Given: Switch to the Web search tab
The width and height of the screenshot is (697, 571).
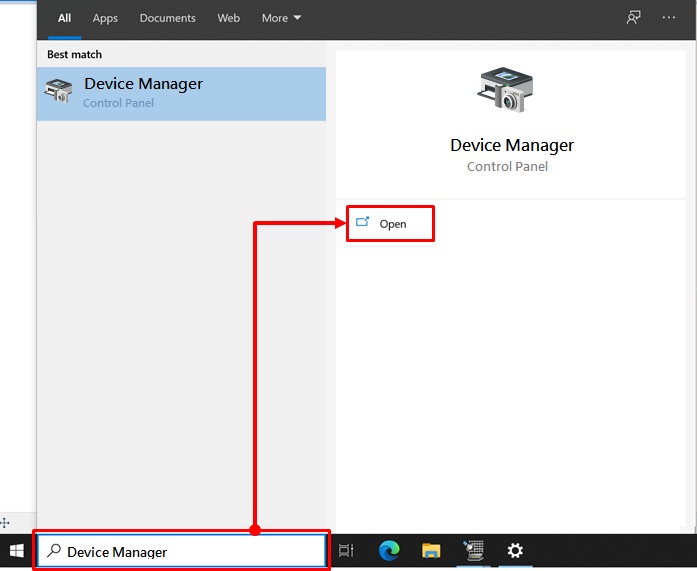Looking at the screenshot, I should [x=228, y=18].
